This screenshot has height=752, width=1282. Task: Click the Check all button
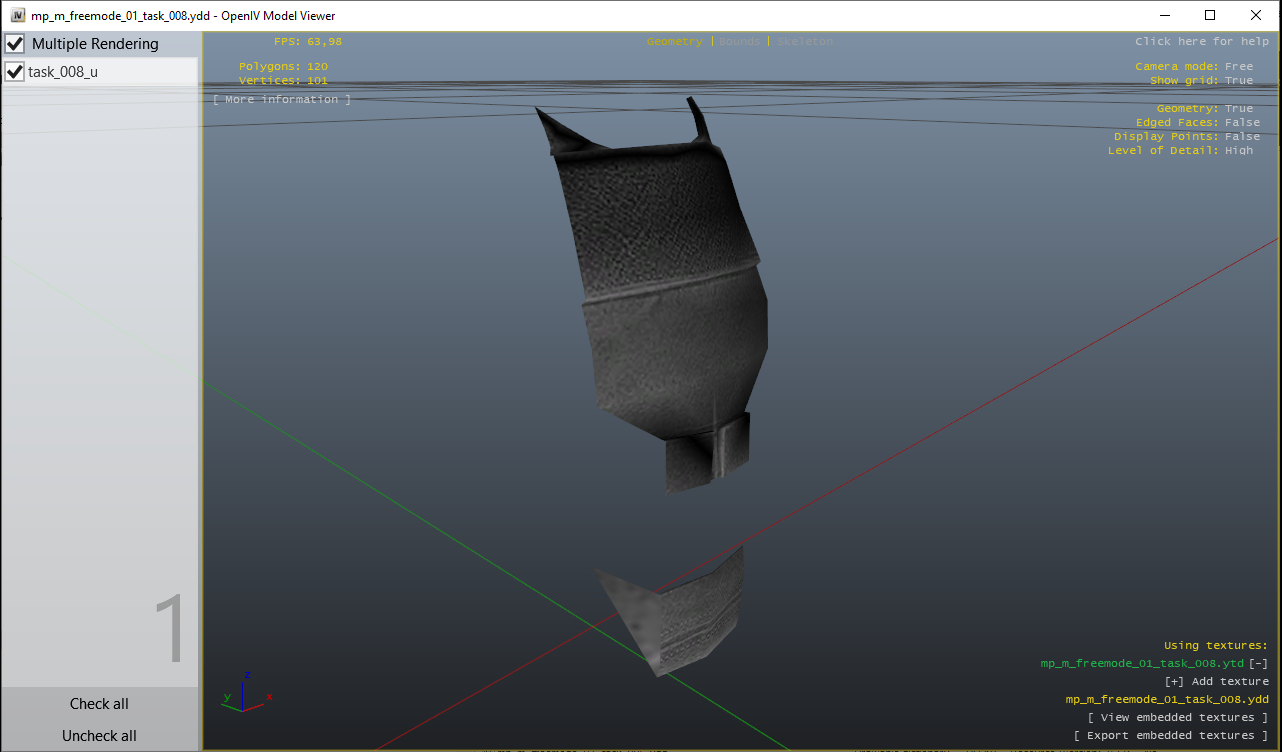pyautogui.click(x=99, y=703)
